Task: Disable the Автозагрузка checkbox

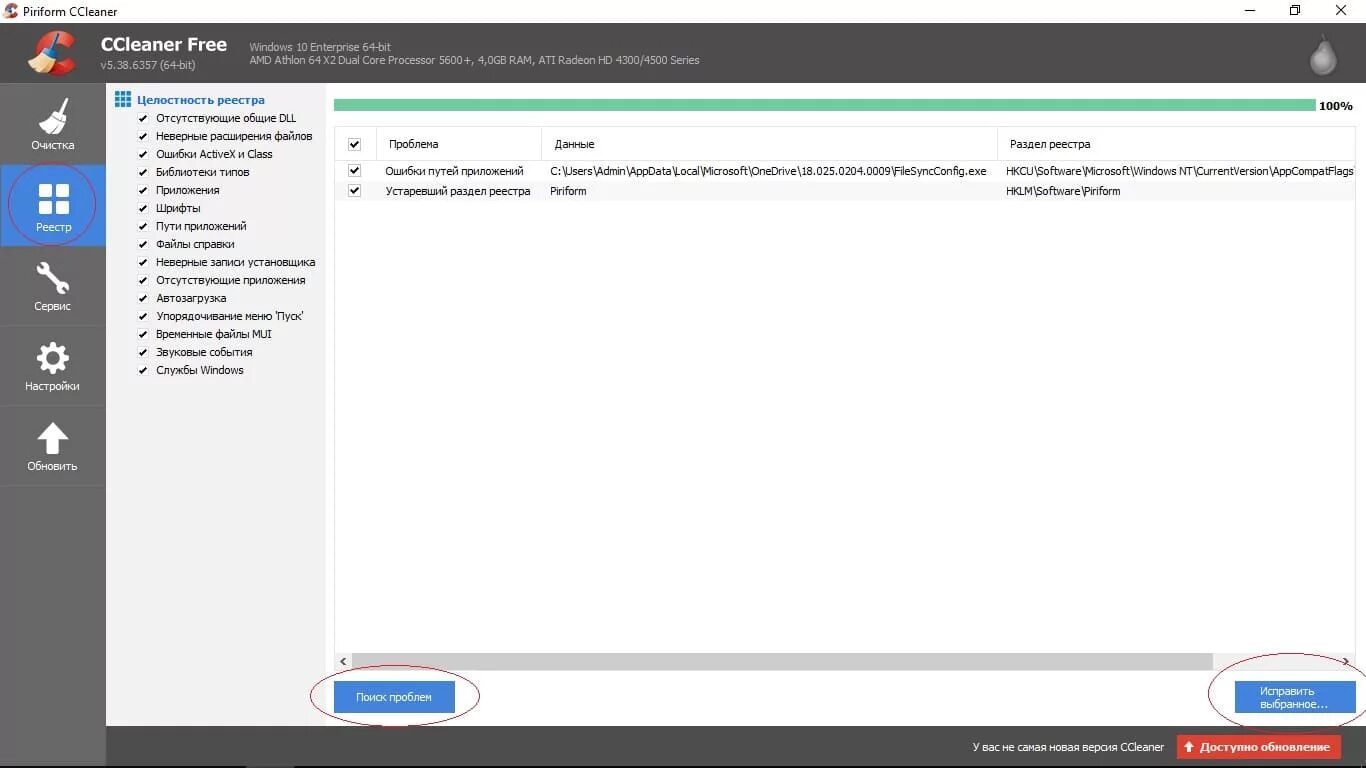Action: pos(142,298)
